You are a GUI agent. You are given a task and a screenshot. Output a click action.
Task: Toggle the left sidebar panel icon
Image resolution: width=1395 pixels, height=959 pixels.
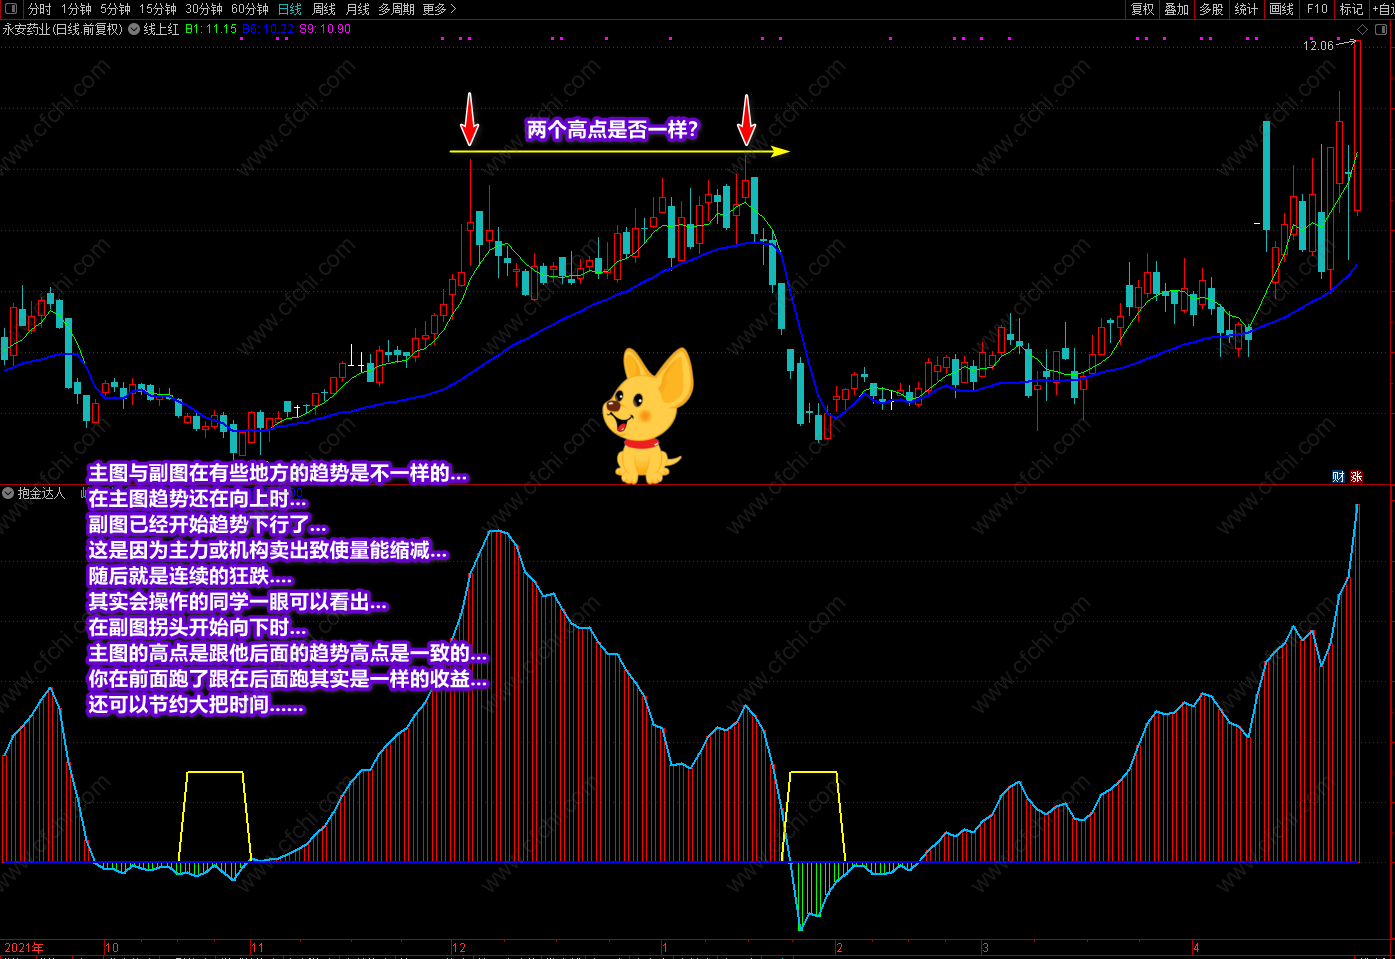coord(11,9)
